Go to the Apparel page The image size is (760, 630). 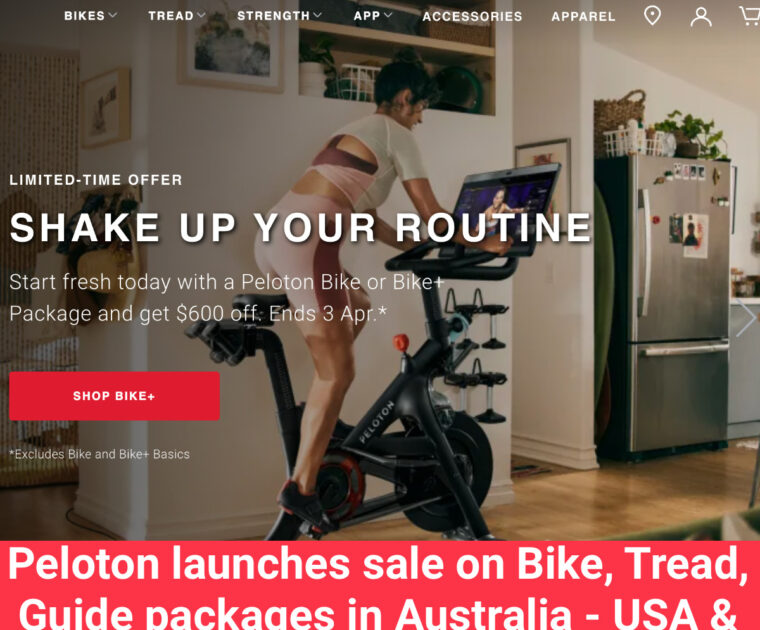(x=584, y=16)
